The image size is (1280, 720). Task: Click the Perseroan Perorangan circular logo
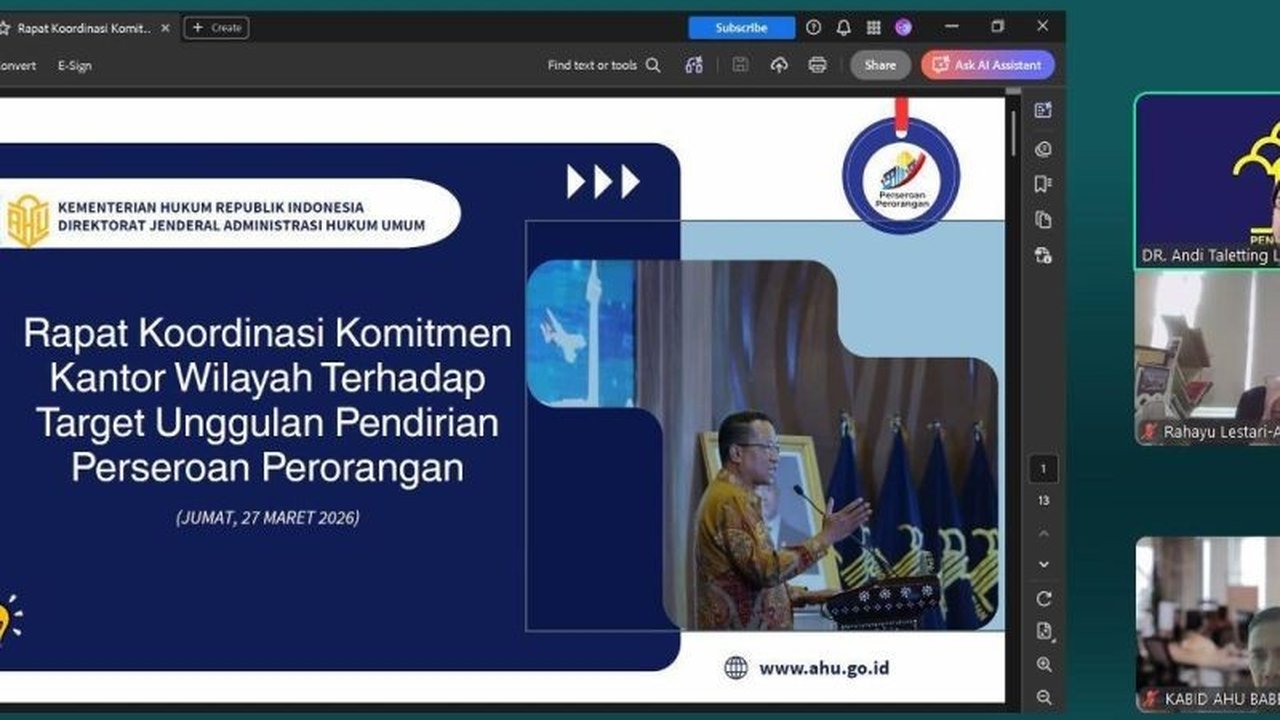click(901, 176)
